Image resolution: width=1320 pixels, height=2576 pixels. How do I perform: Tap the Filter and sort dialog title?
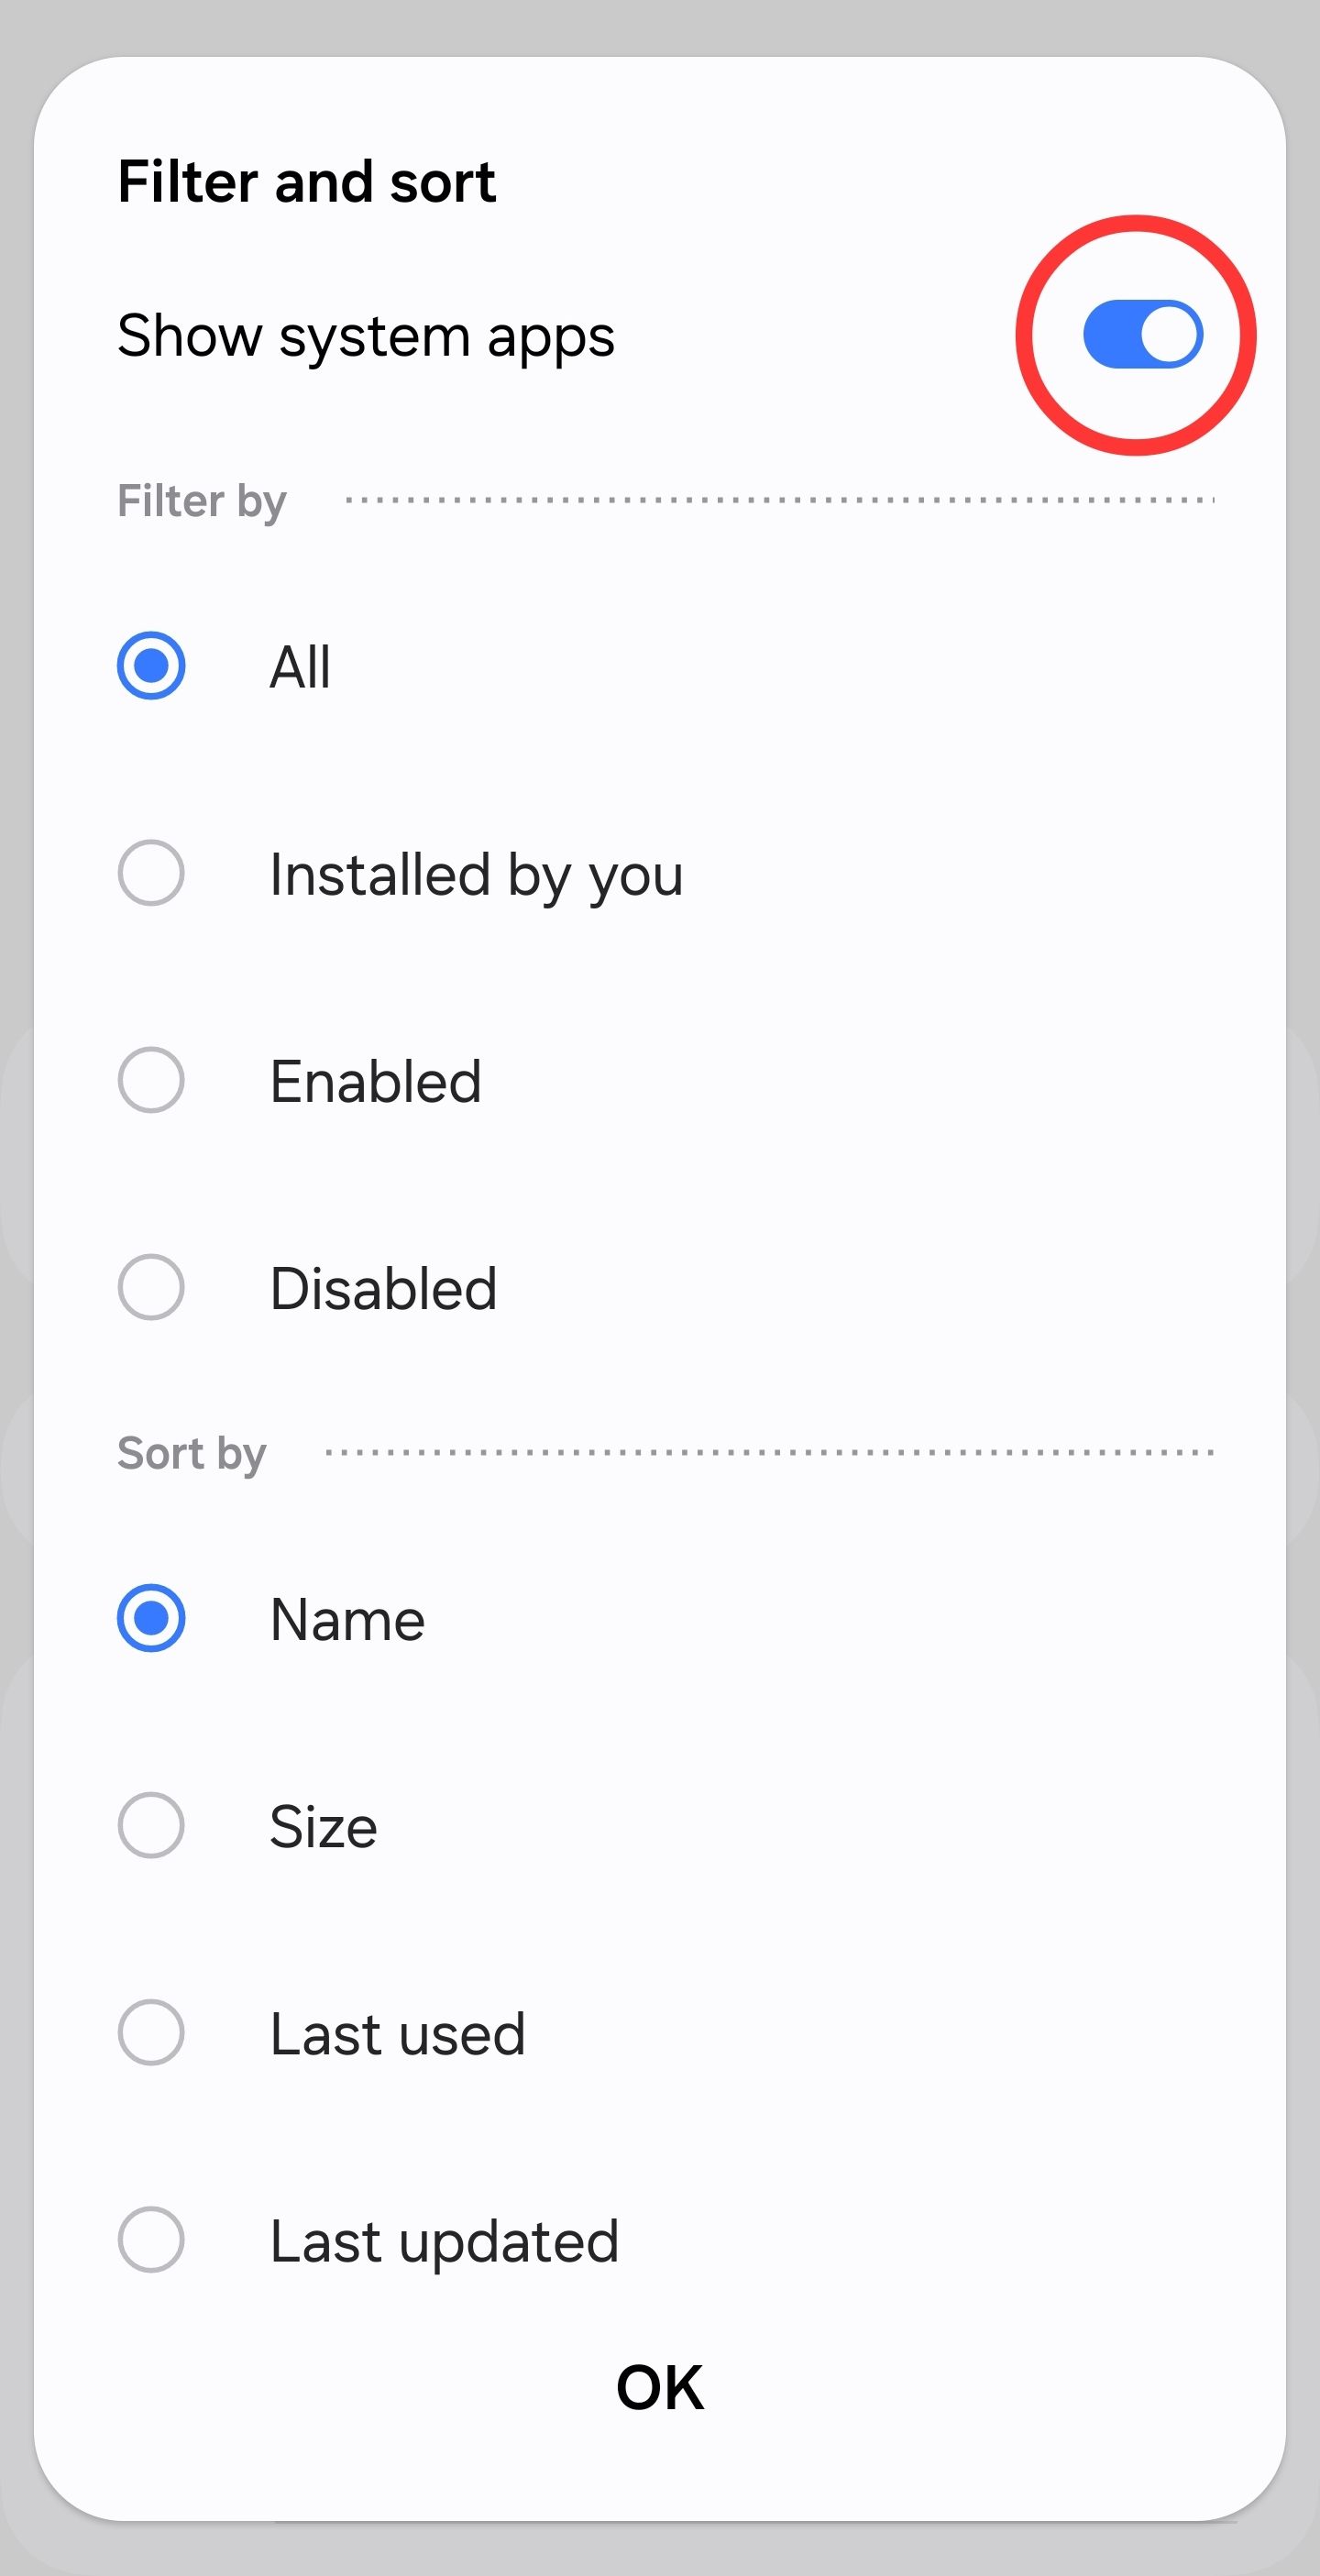pos(306,182)
